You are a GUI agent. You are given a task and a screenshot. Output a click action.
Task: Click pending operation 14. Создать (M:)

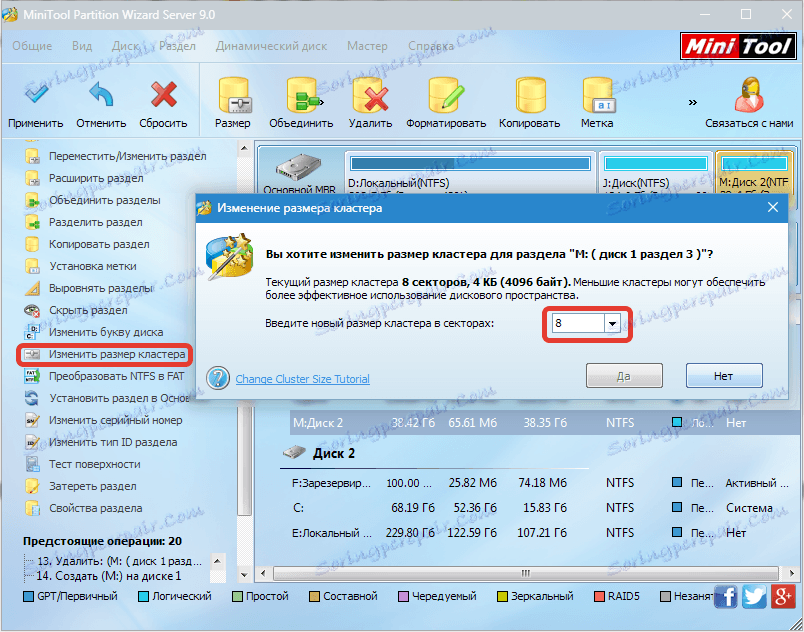pyautogui.click(x=108, y=576)
